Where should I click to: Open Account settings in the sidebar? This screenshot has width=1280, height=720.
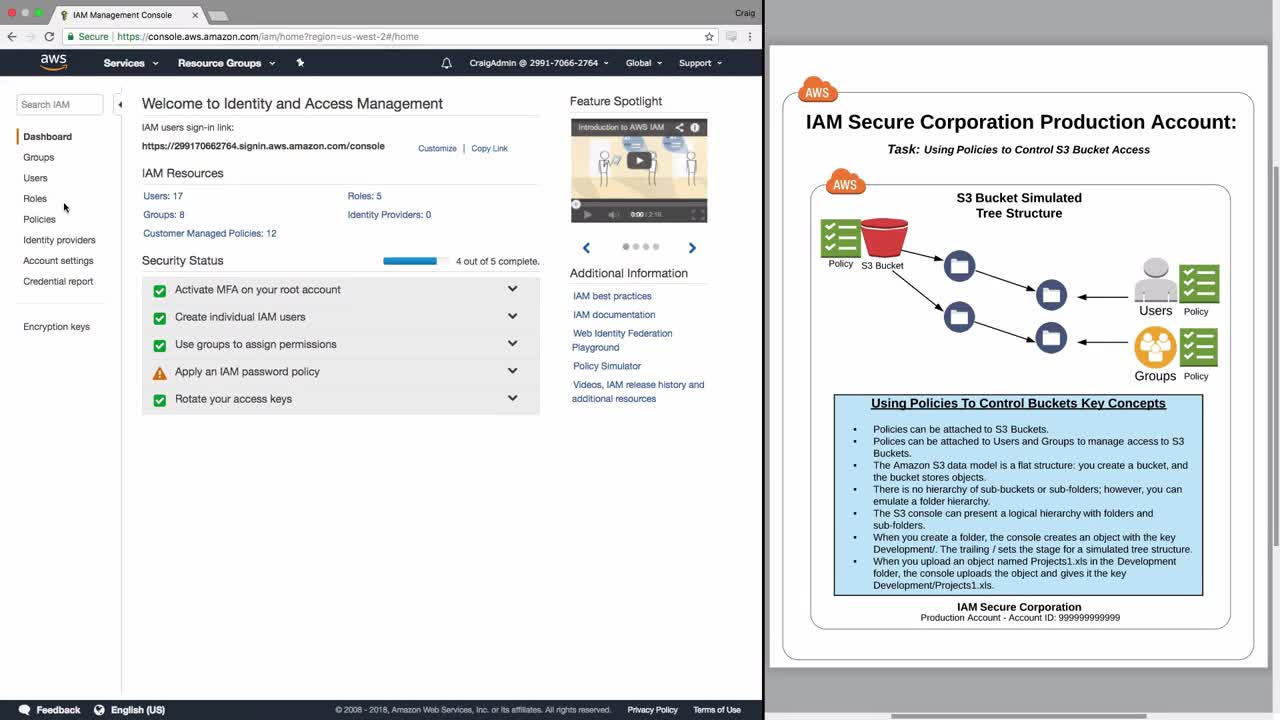click(58, 261)
